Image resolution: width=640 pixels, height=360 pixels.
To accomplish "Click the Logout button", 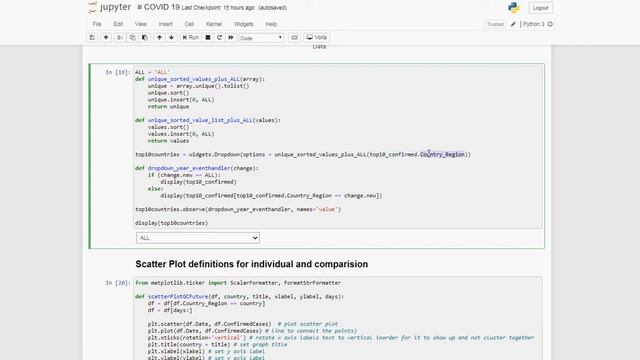I will pyautogui.click(x=540, y=8).
